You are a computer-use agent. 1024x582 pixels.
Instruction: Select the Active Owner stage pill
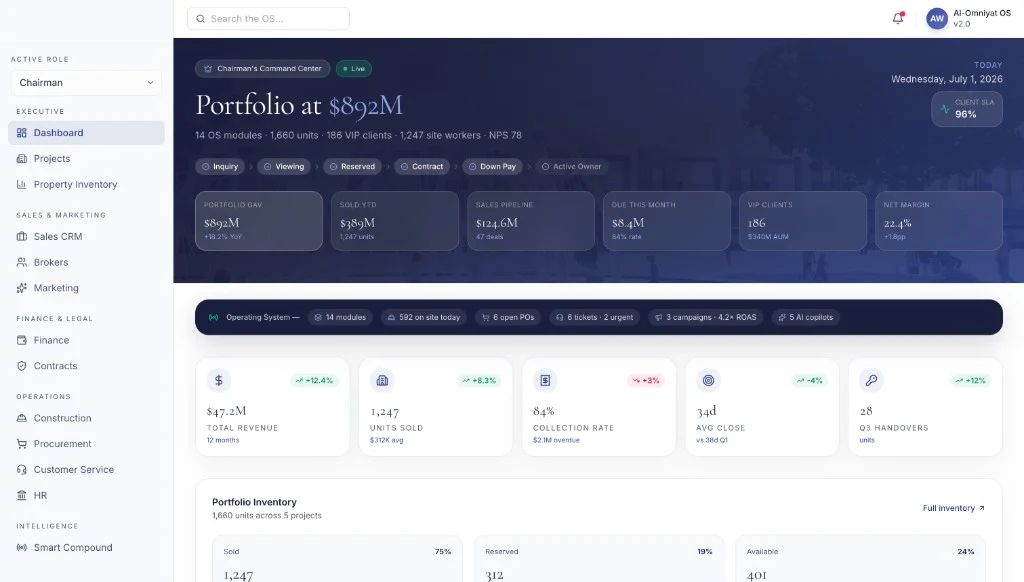[571, 167]
